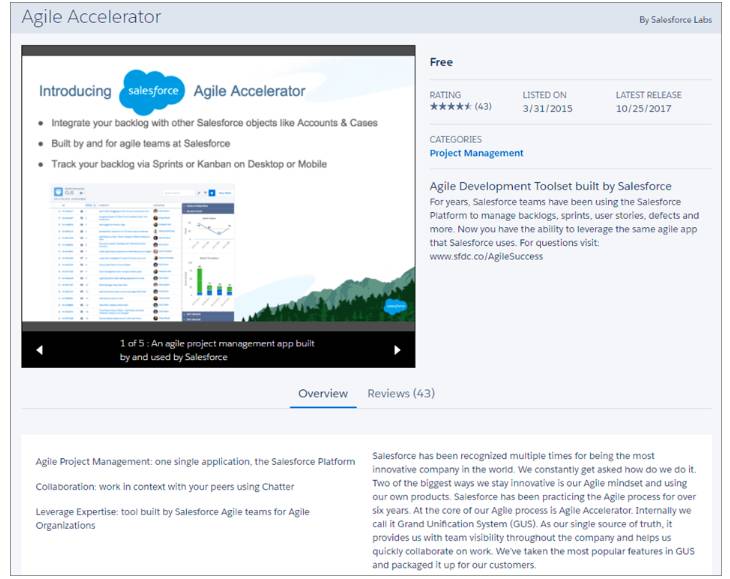Click bullet 'Integrate your backlog with other Salesforce objects'

click(214, 123)
